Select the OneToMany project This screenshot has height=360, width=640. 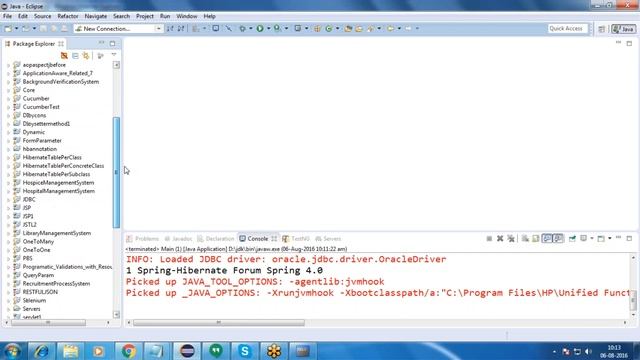[38, 241]
